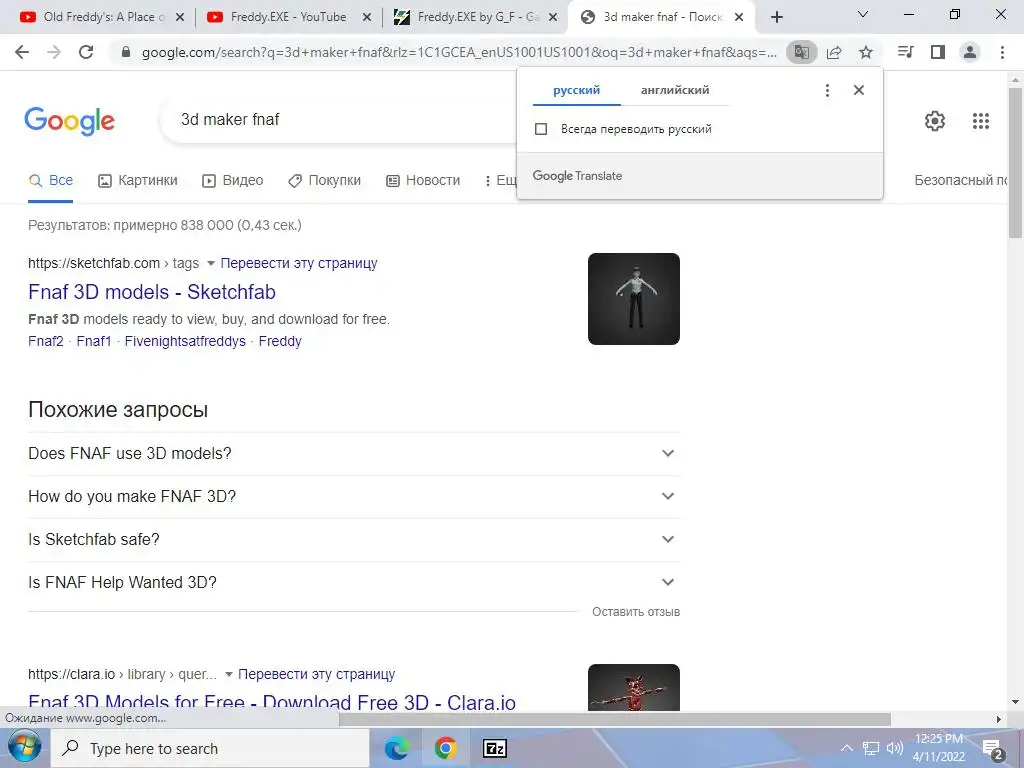1024x768 pixels.
Task: Switch to Freddy.EXE by G_F tab
Action: click(475, 17)
